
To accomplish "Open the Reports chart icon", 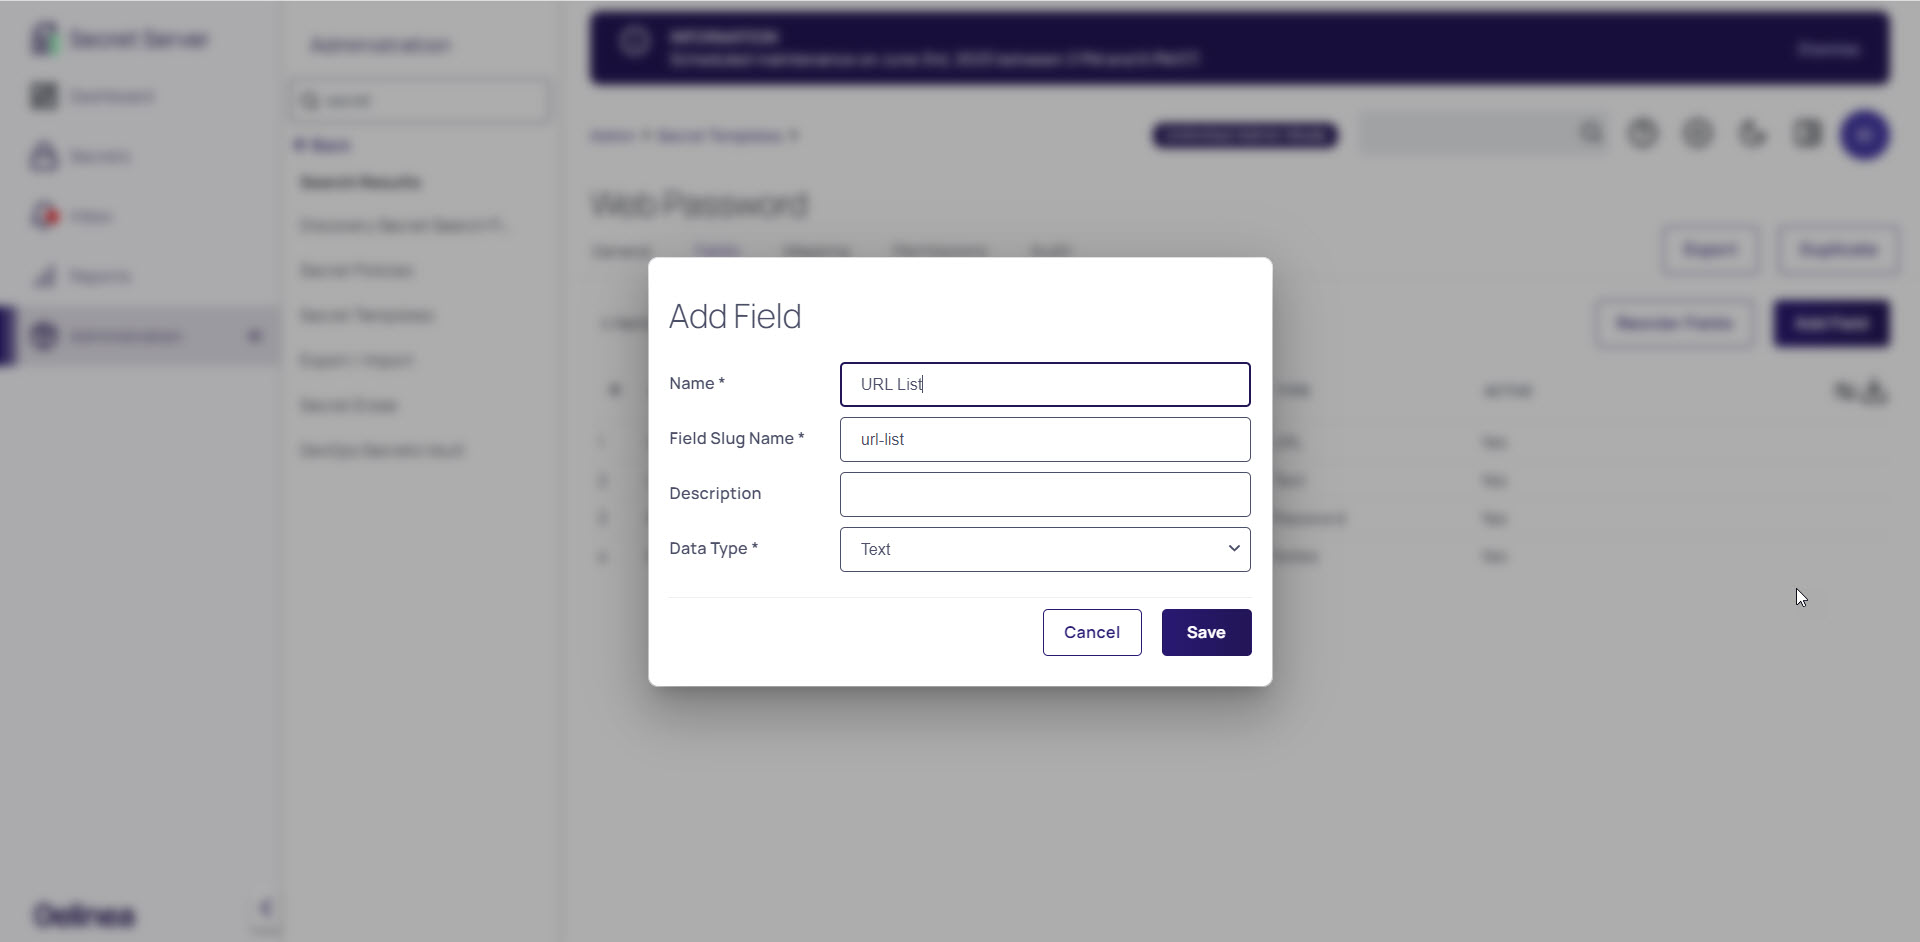I will coord(44,276).
